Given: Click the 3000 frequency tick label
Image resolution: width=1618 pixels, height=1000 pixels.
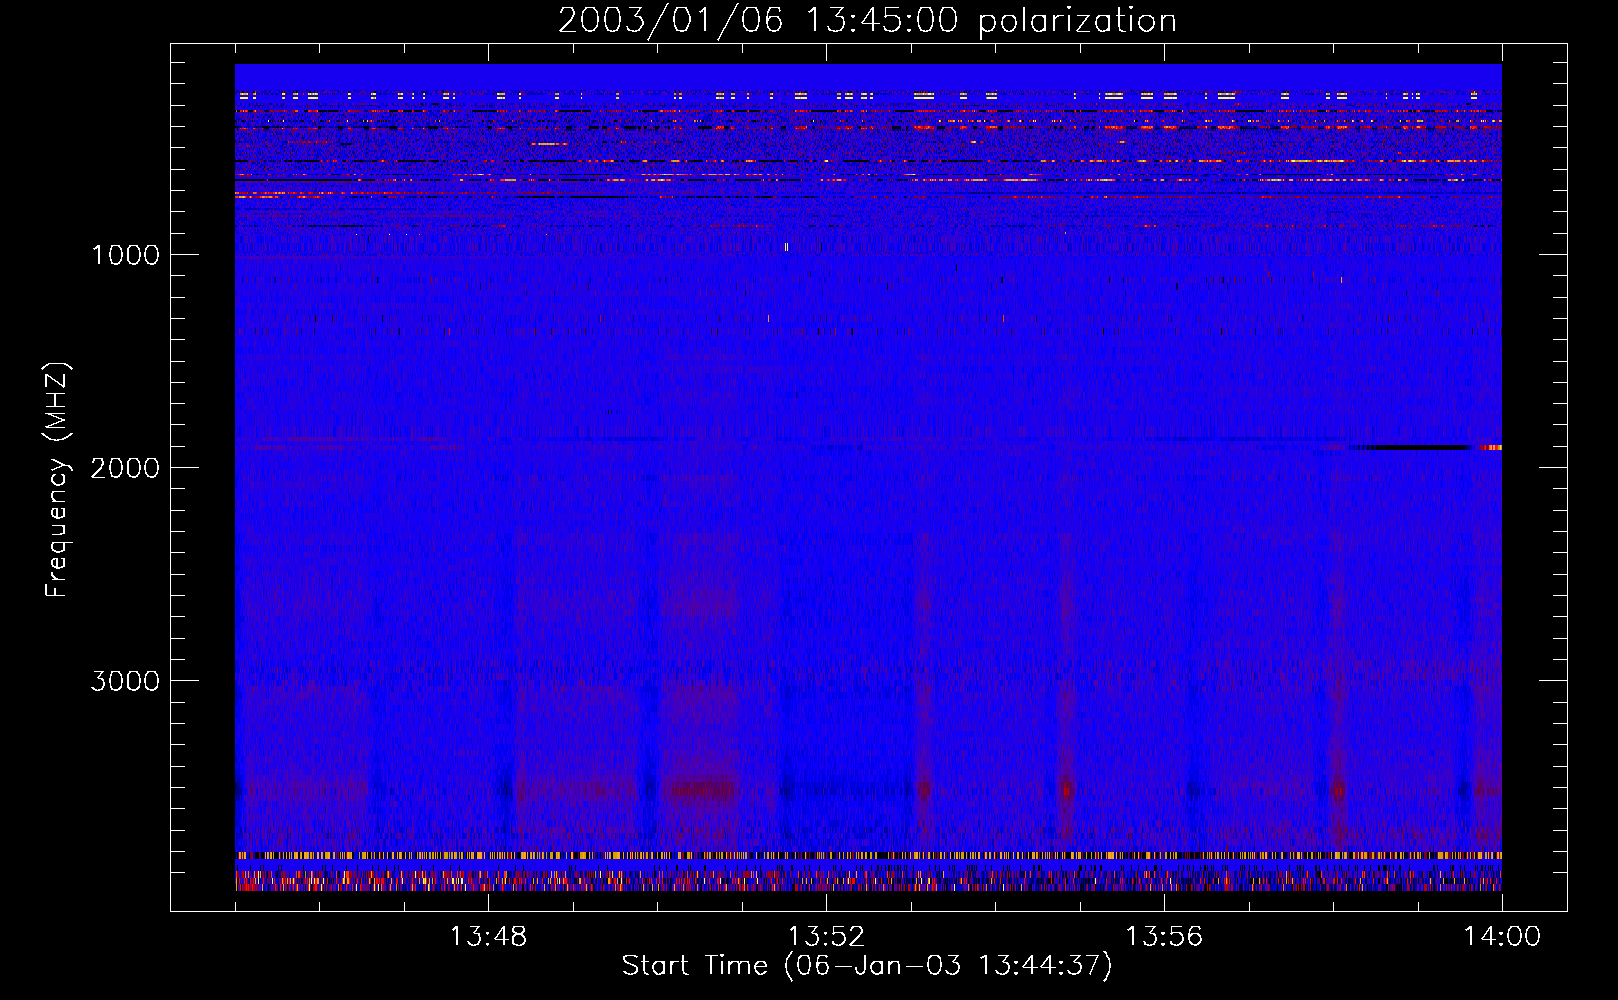Looking at the screenshot, I should [125, 681].
